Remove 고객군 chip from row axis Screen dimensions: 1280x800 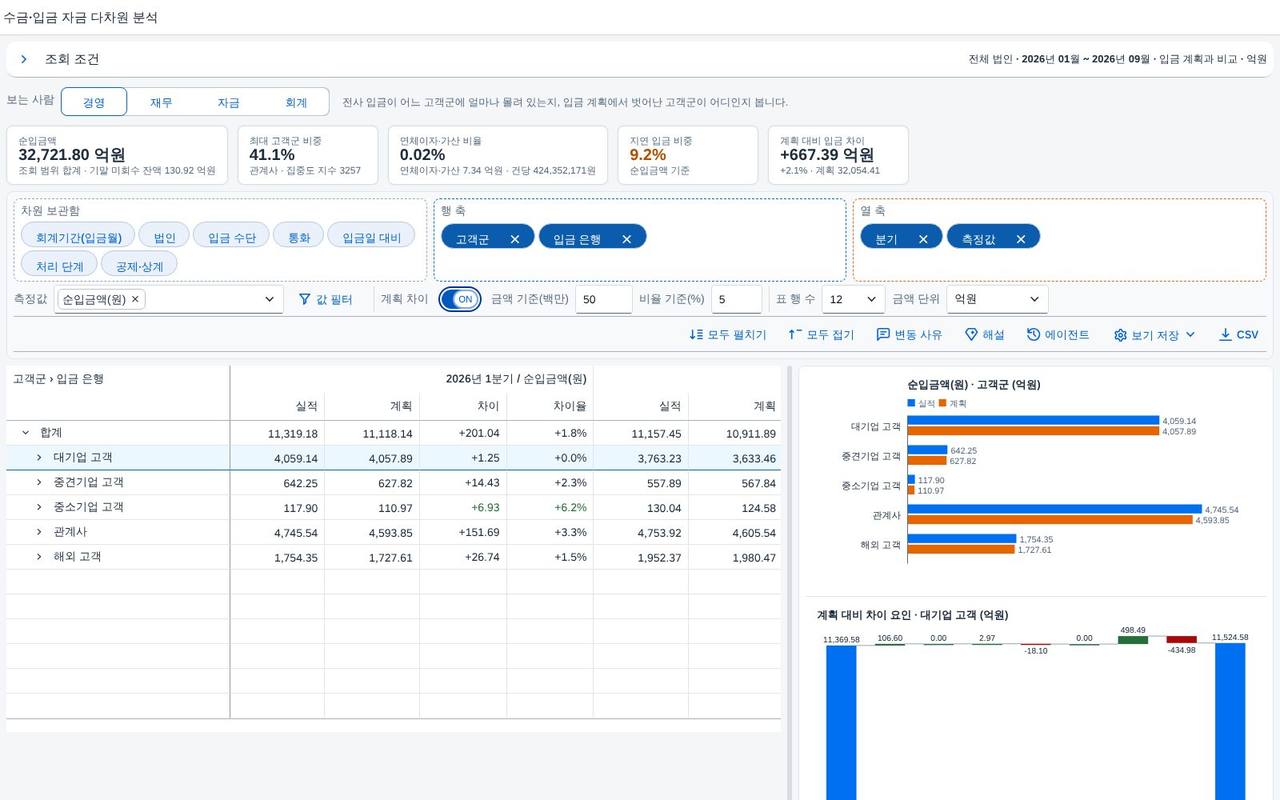515,239
